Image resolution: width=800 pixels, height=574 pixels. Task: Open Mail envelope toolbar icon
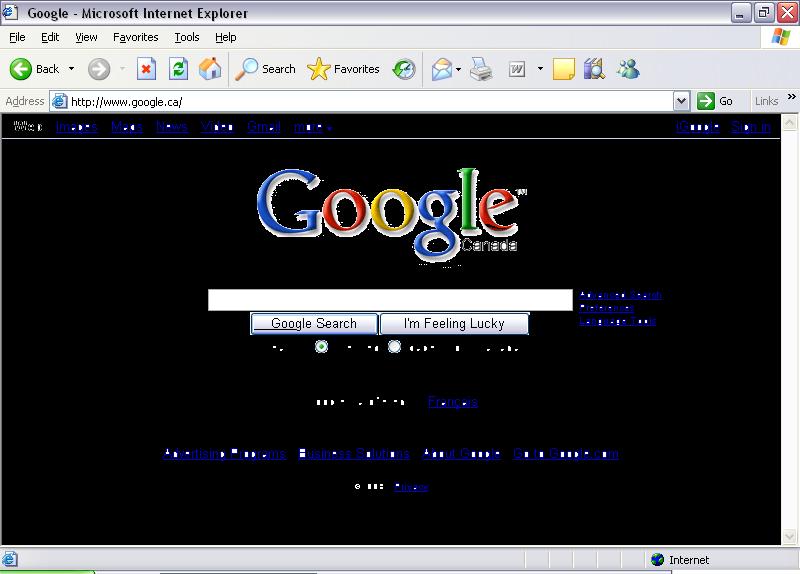pos(442,69)
